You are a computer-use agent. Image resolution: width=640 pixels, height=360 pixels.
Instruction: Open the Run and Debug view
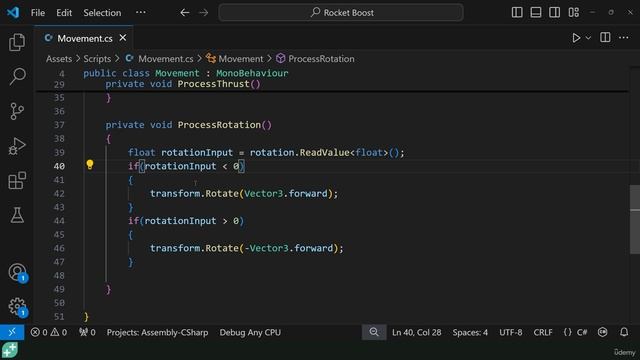[x=17, y=146]
